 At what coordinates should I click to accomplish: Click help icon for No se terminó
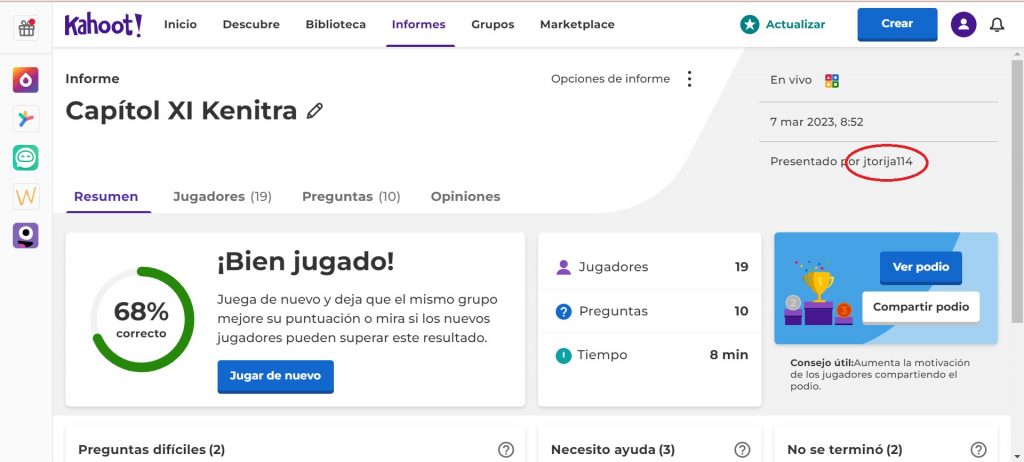click(978, 450)
